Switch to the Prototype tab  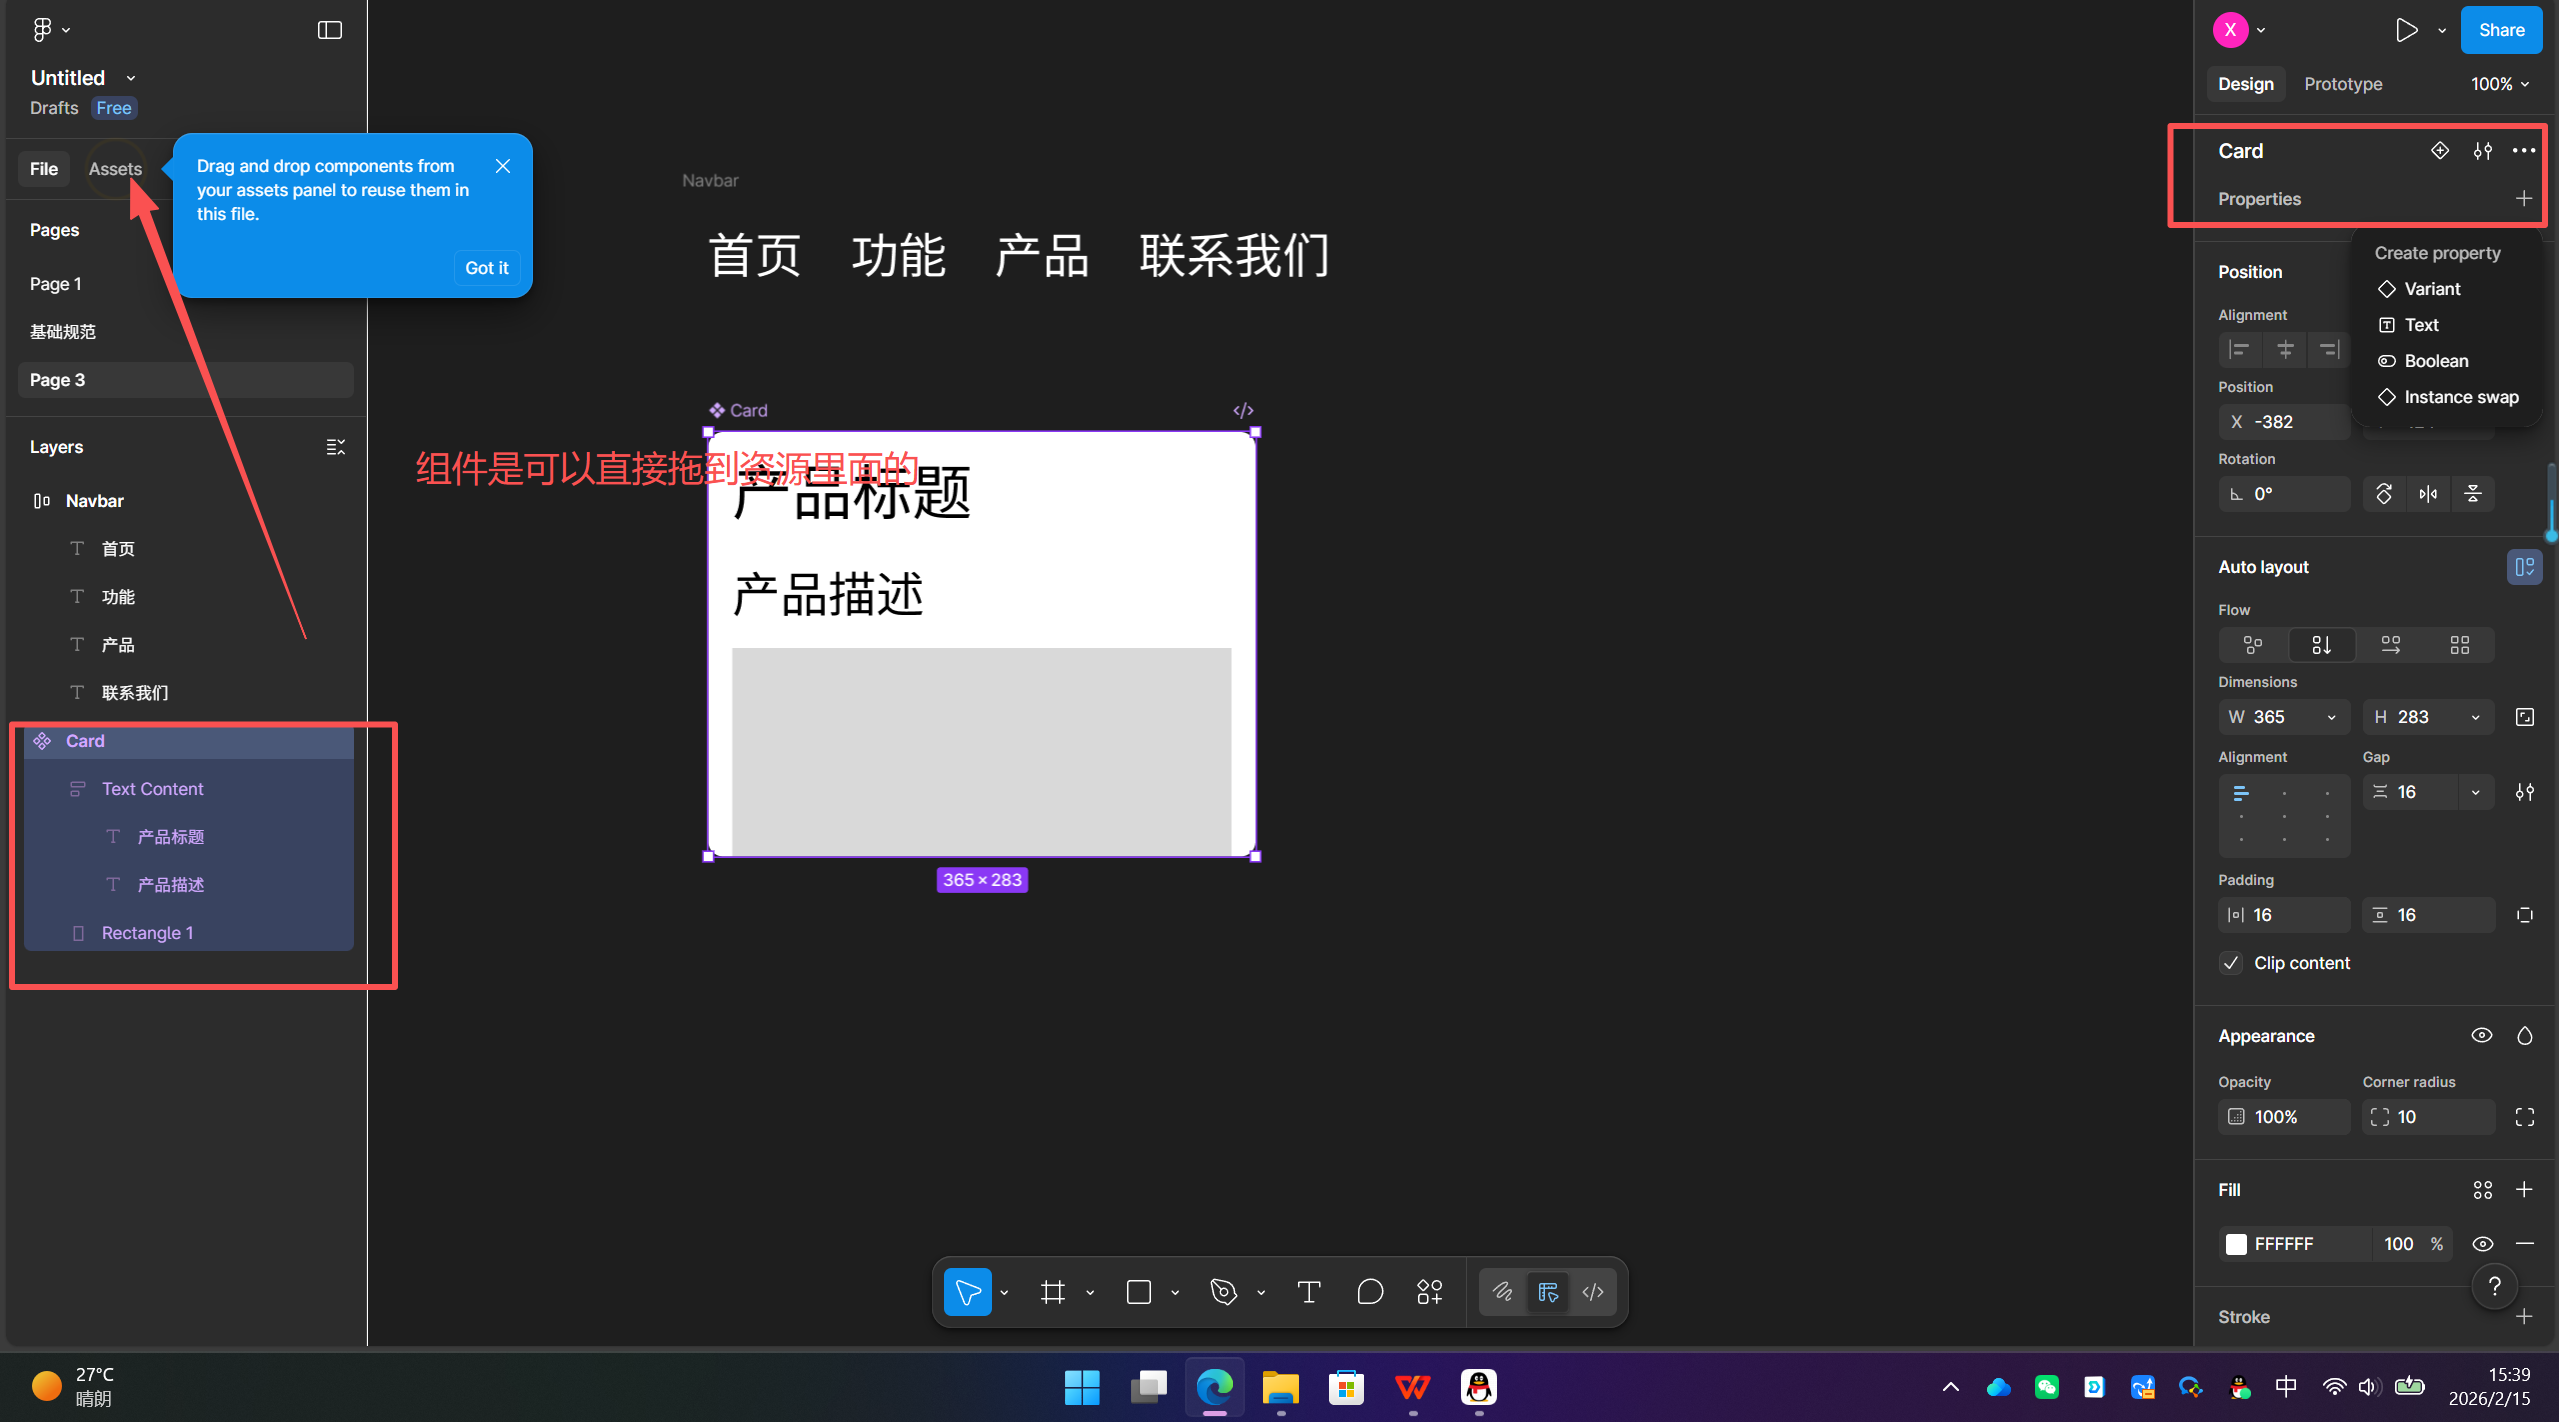(x=2342, y=83)
